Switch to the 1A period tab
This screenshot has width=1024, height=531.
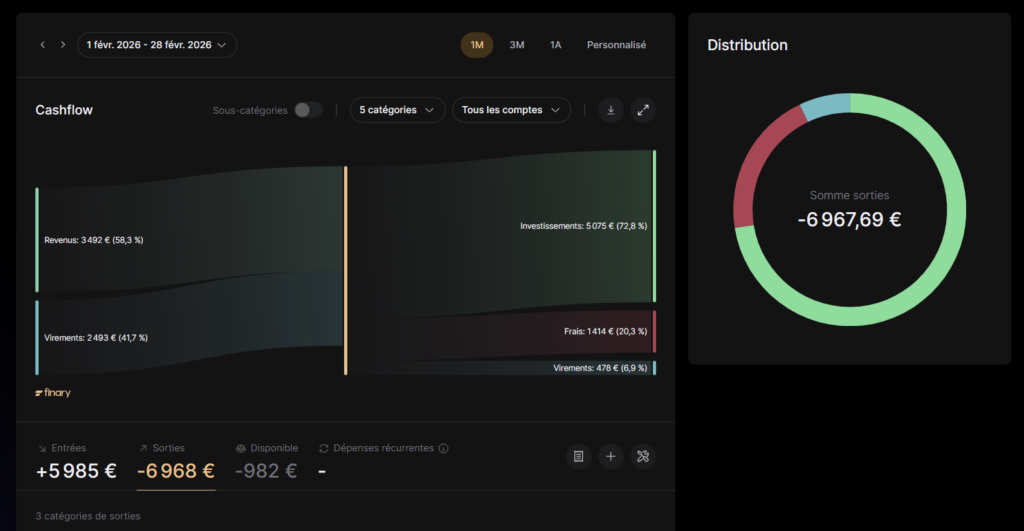pyautogui.click(x=555, y=45)
